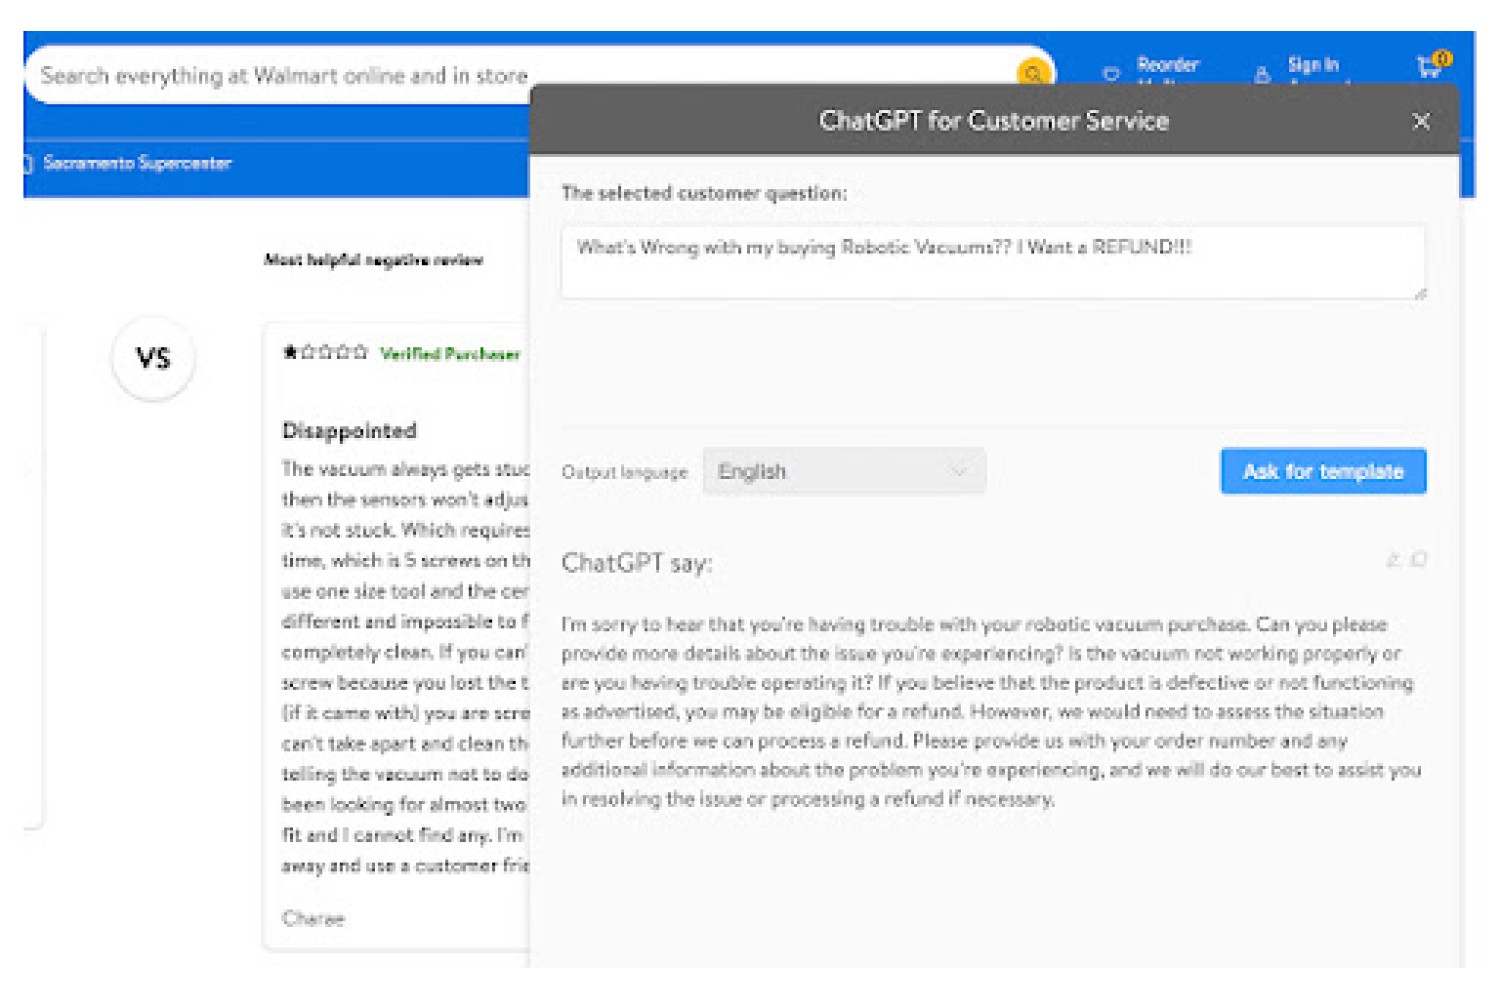Click the Ask for template button
The width and height of the screenshot is (1500, 1000).
click(x=1323, y=471)
